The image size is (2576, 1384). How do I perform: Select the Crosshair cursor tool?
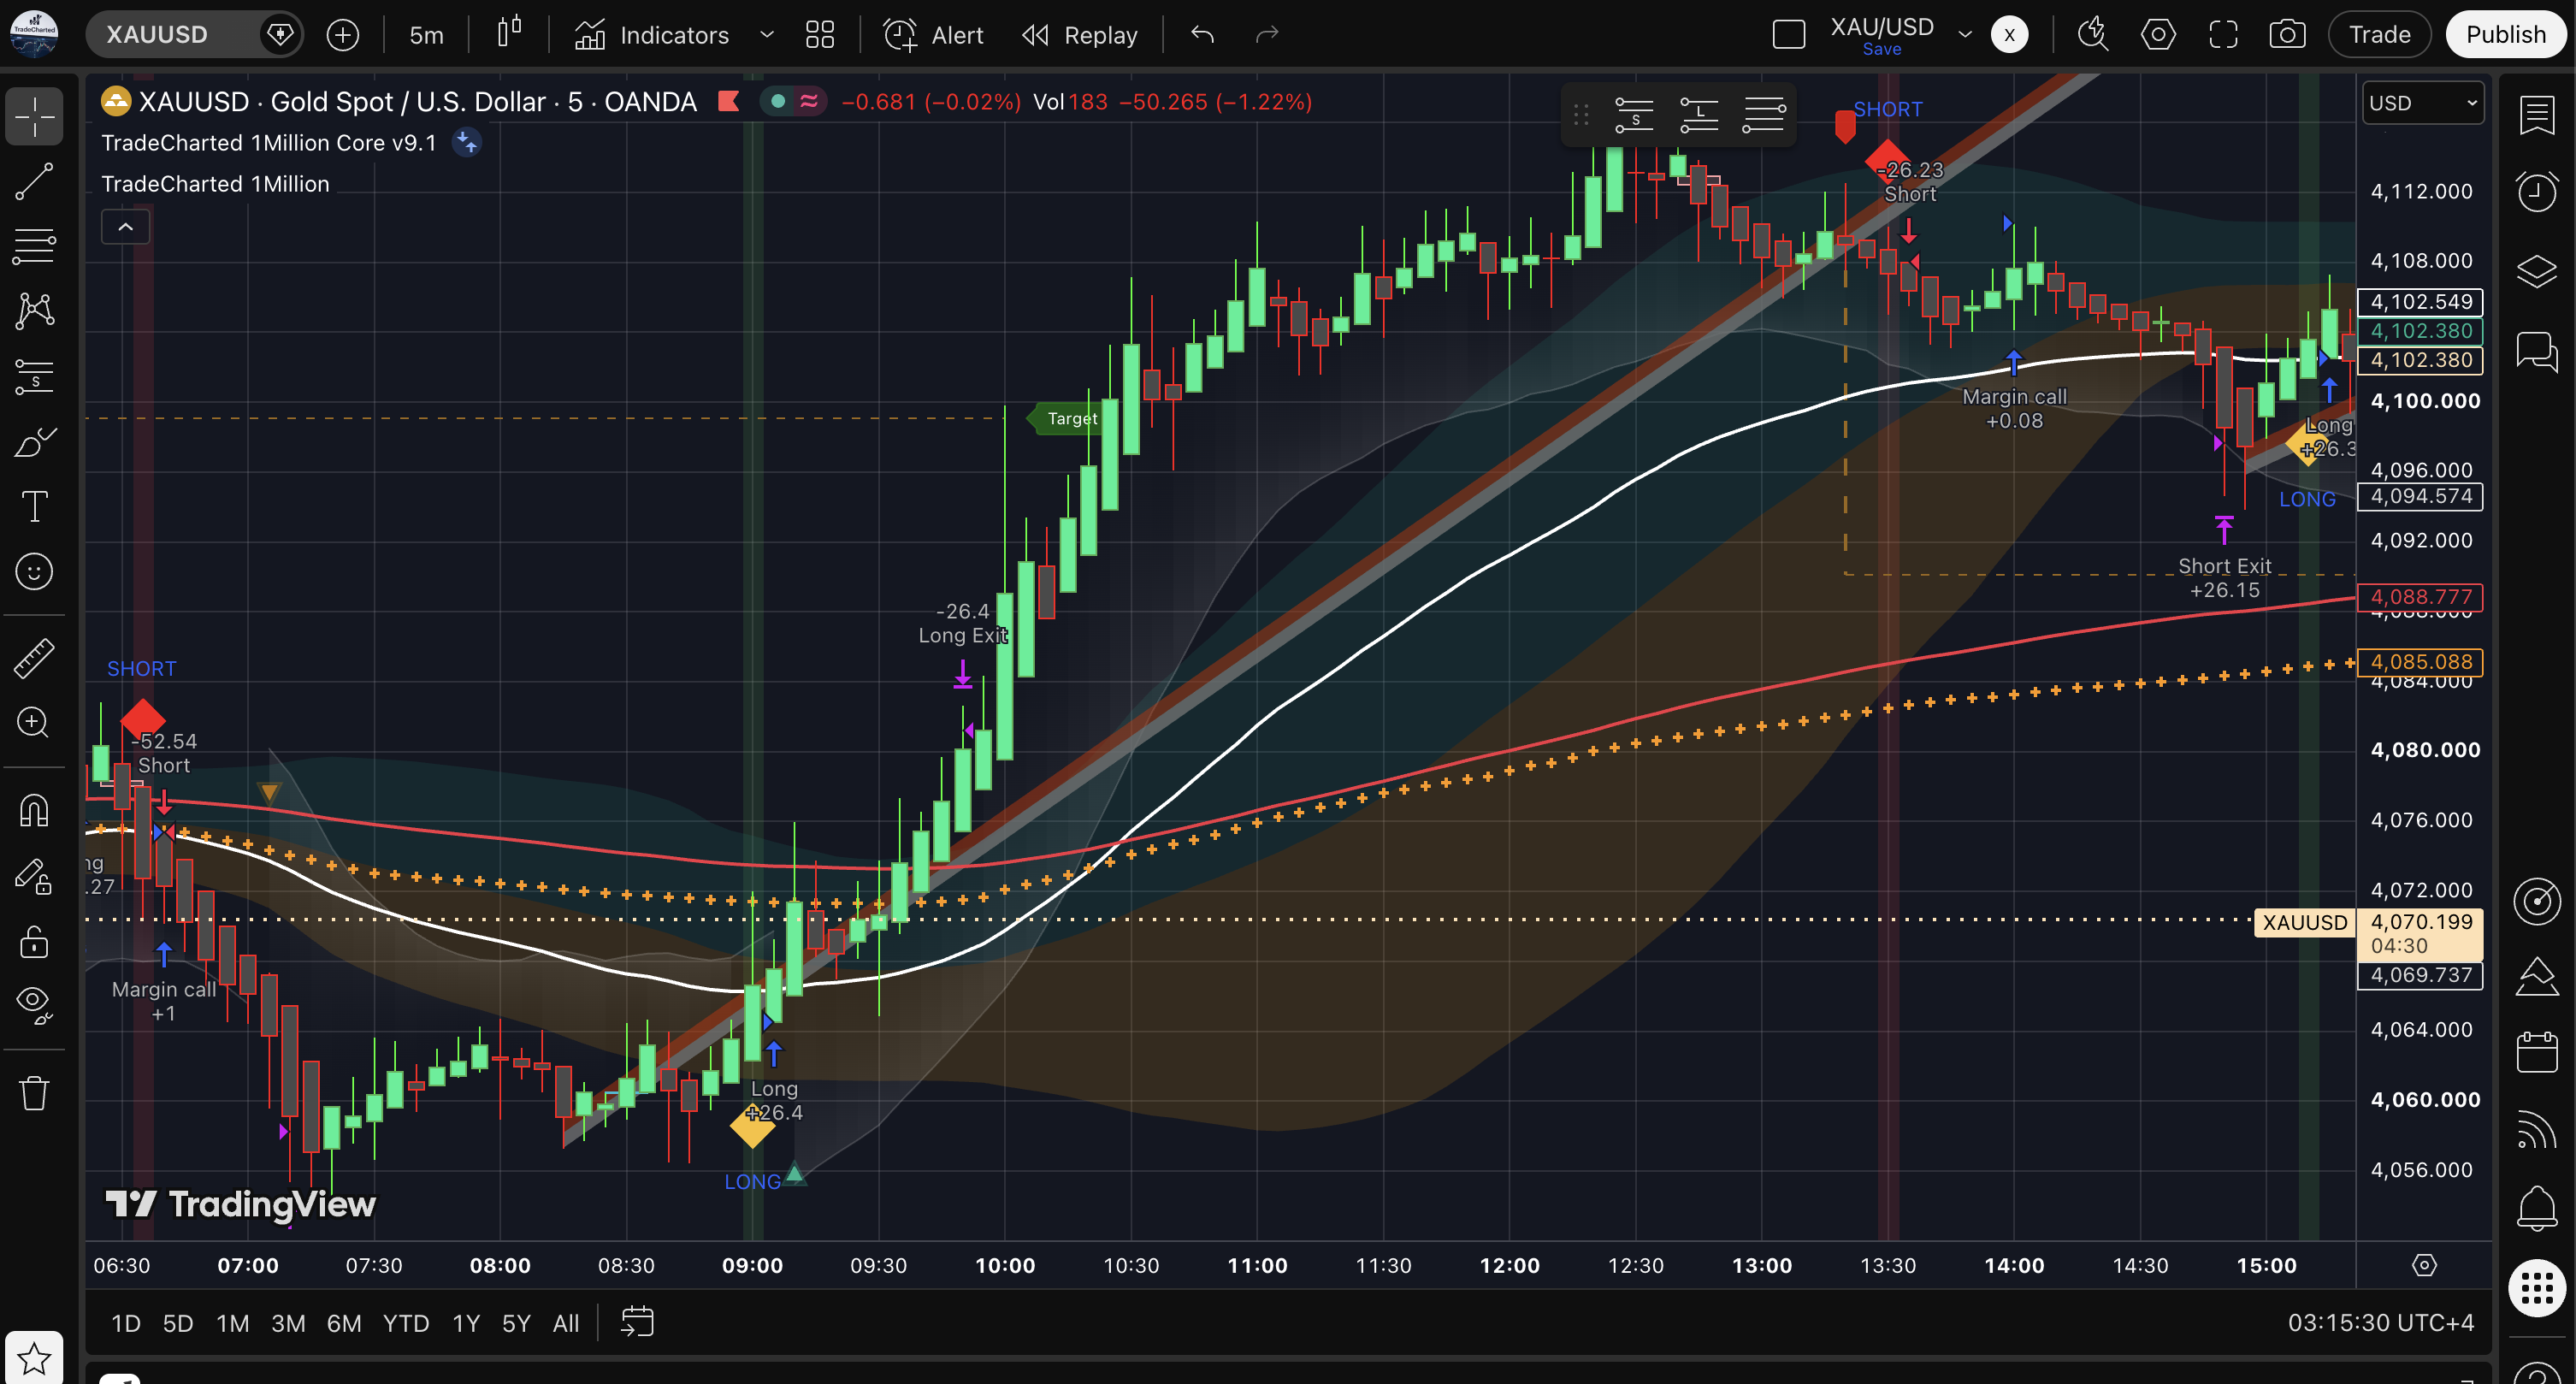point(34,117)
